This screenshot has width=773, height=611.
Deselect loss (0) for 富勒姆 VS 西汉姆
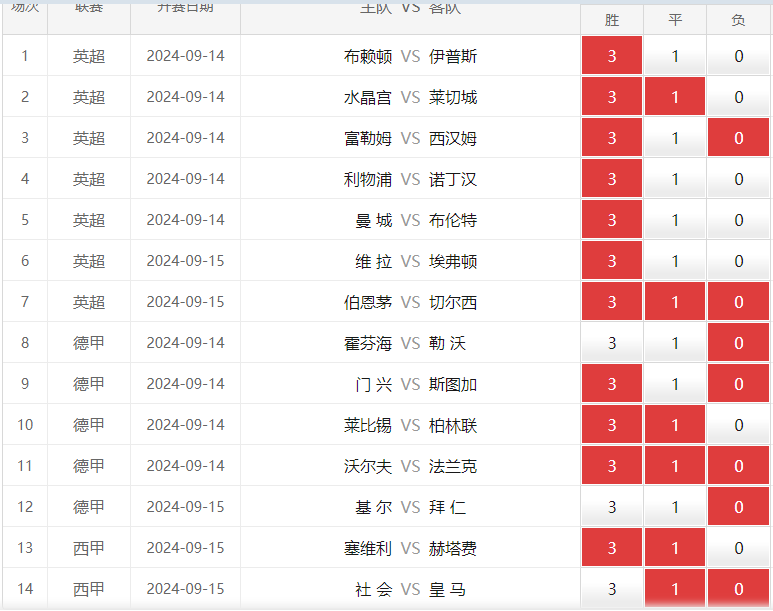(738, 137)
